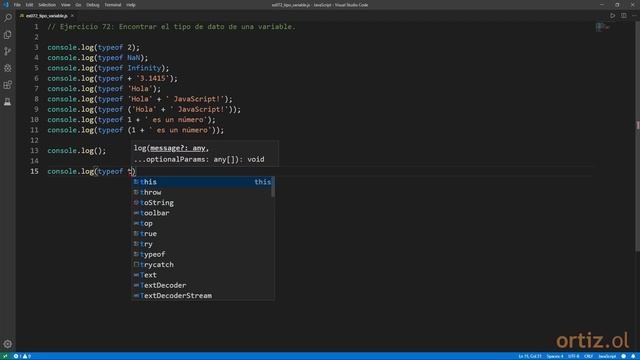The image size is (640, 360).
Task: Choose 'toolbar' from the suggestion list
Action: point(202,213)
